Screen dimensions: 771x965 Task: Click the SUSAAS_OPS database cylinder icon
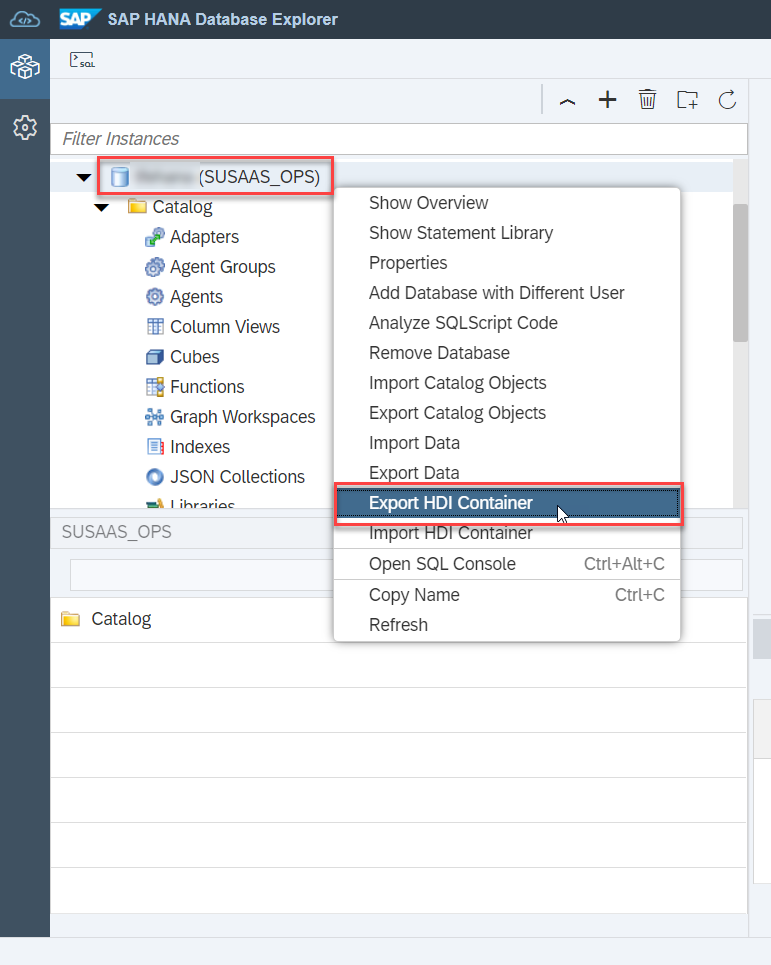[x=119, y=177]
